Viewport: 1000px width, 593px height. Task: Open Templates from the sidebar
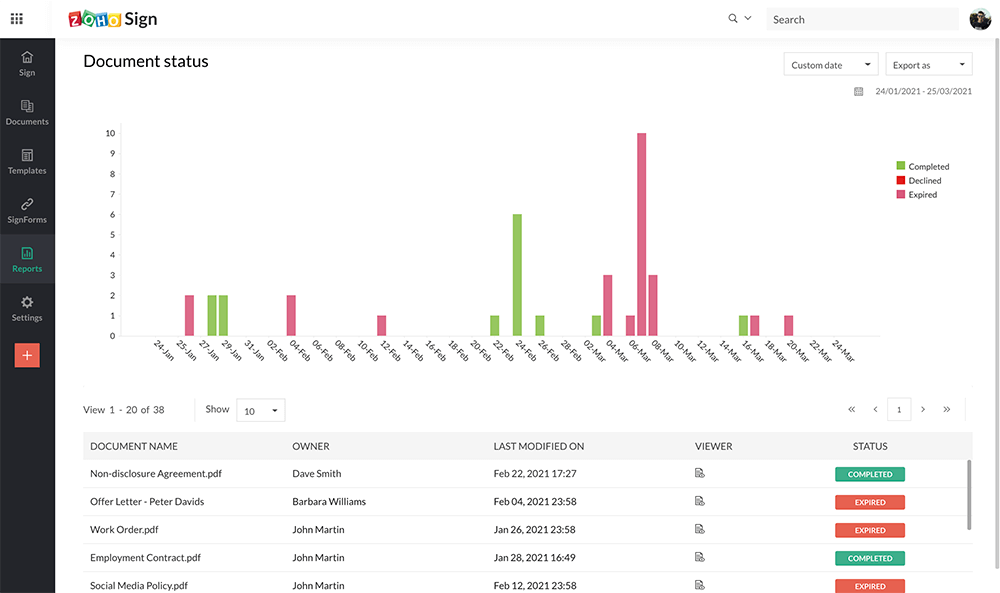pyautogui.click(x=27, y=162)
